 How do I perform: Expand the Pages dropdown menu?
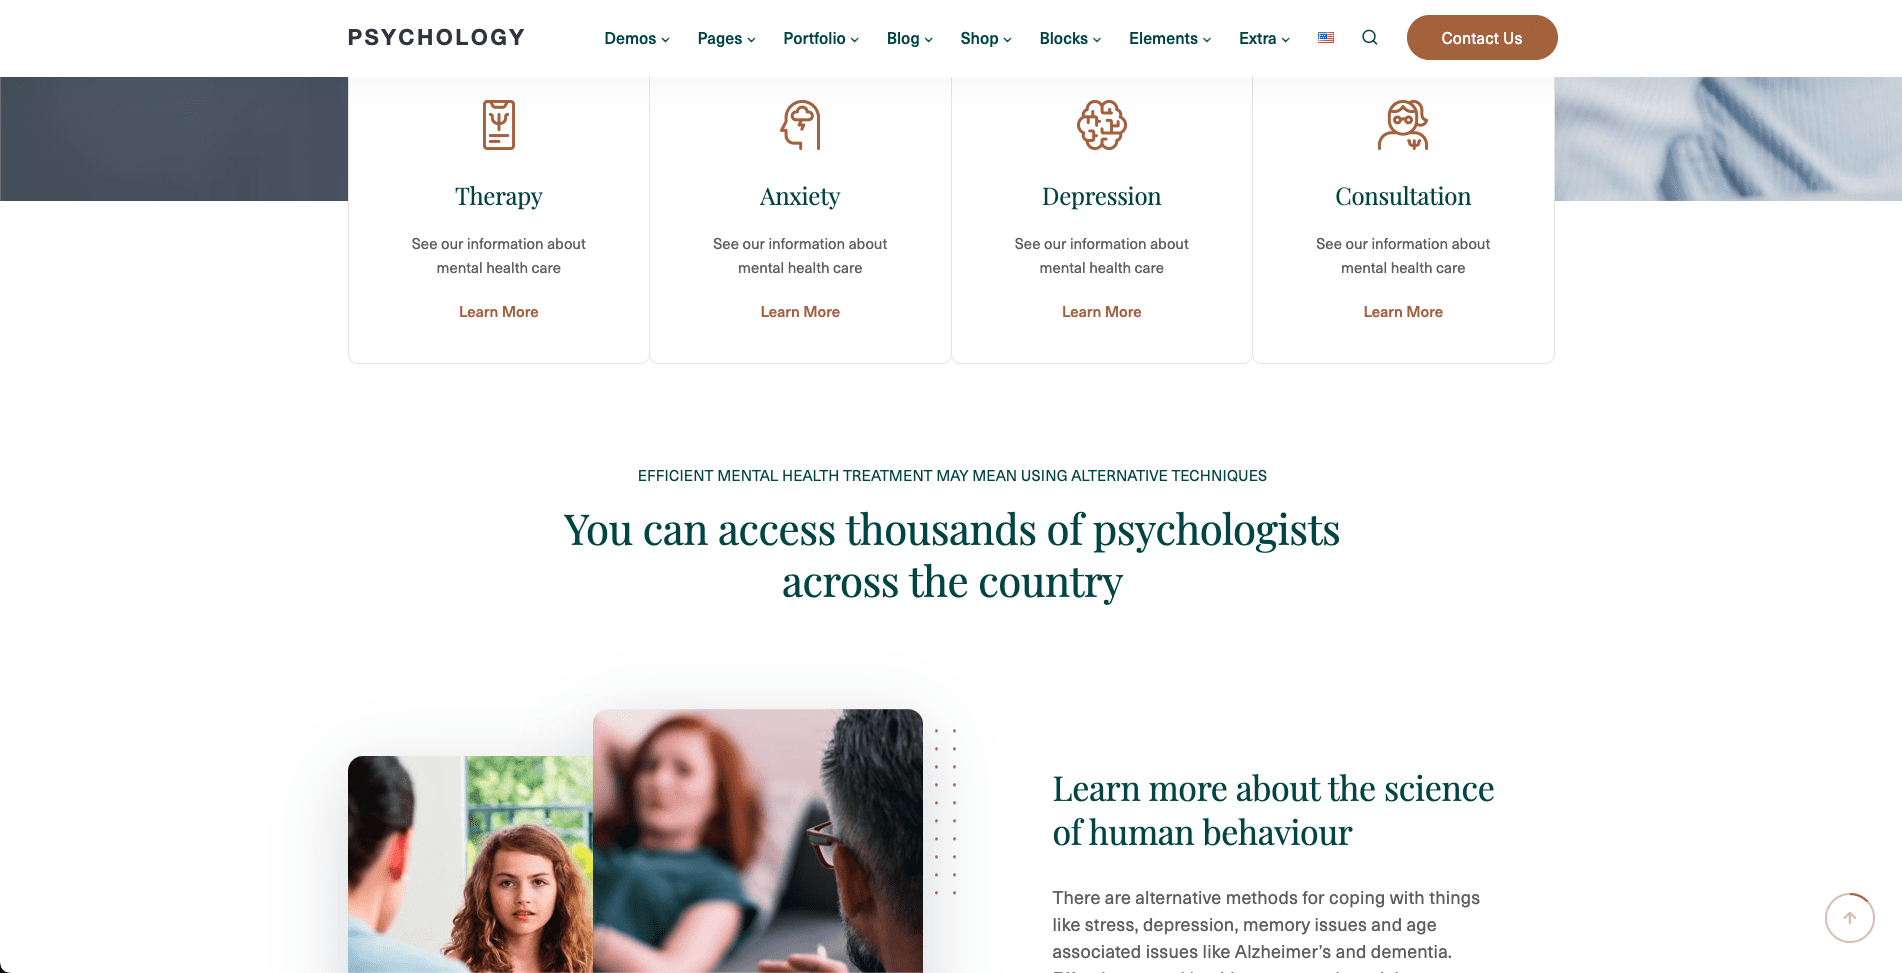(727, 38)
